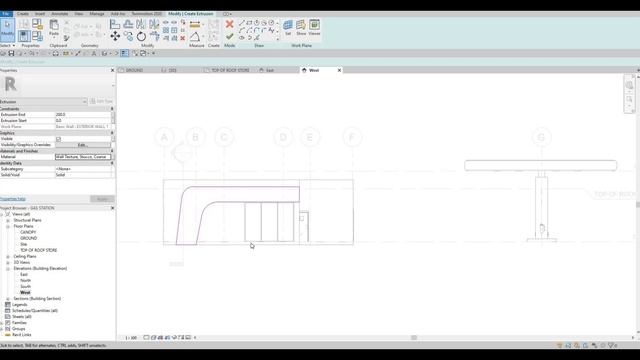Expand the 3D Views tree node
Viewport: 640px width, 360px height.
pos(8,262)
